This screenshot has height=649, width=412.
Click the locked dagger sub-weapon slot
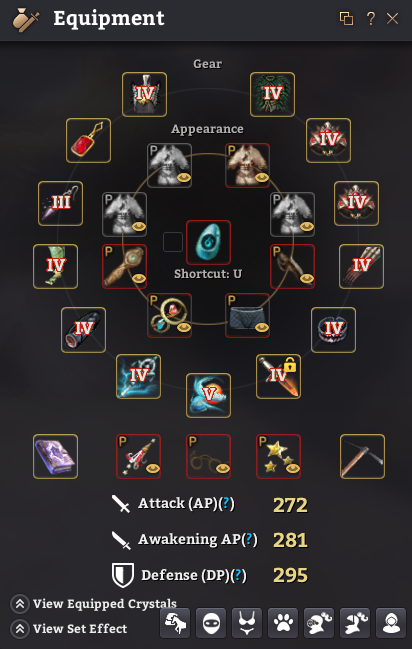(278, 376)
